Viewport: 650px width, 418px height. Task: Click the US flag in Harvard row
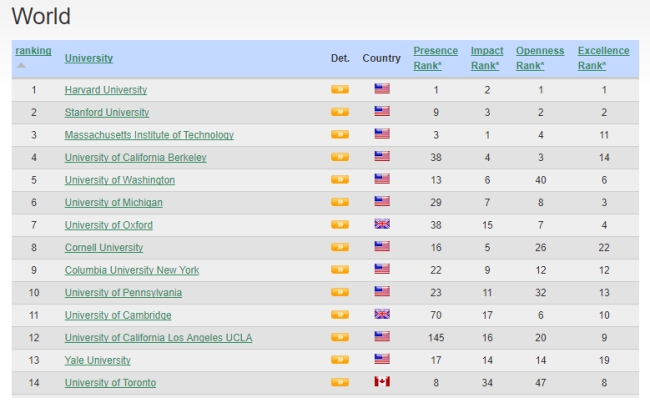pyautogui.click(x=382, y=89)
